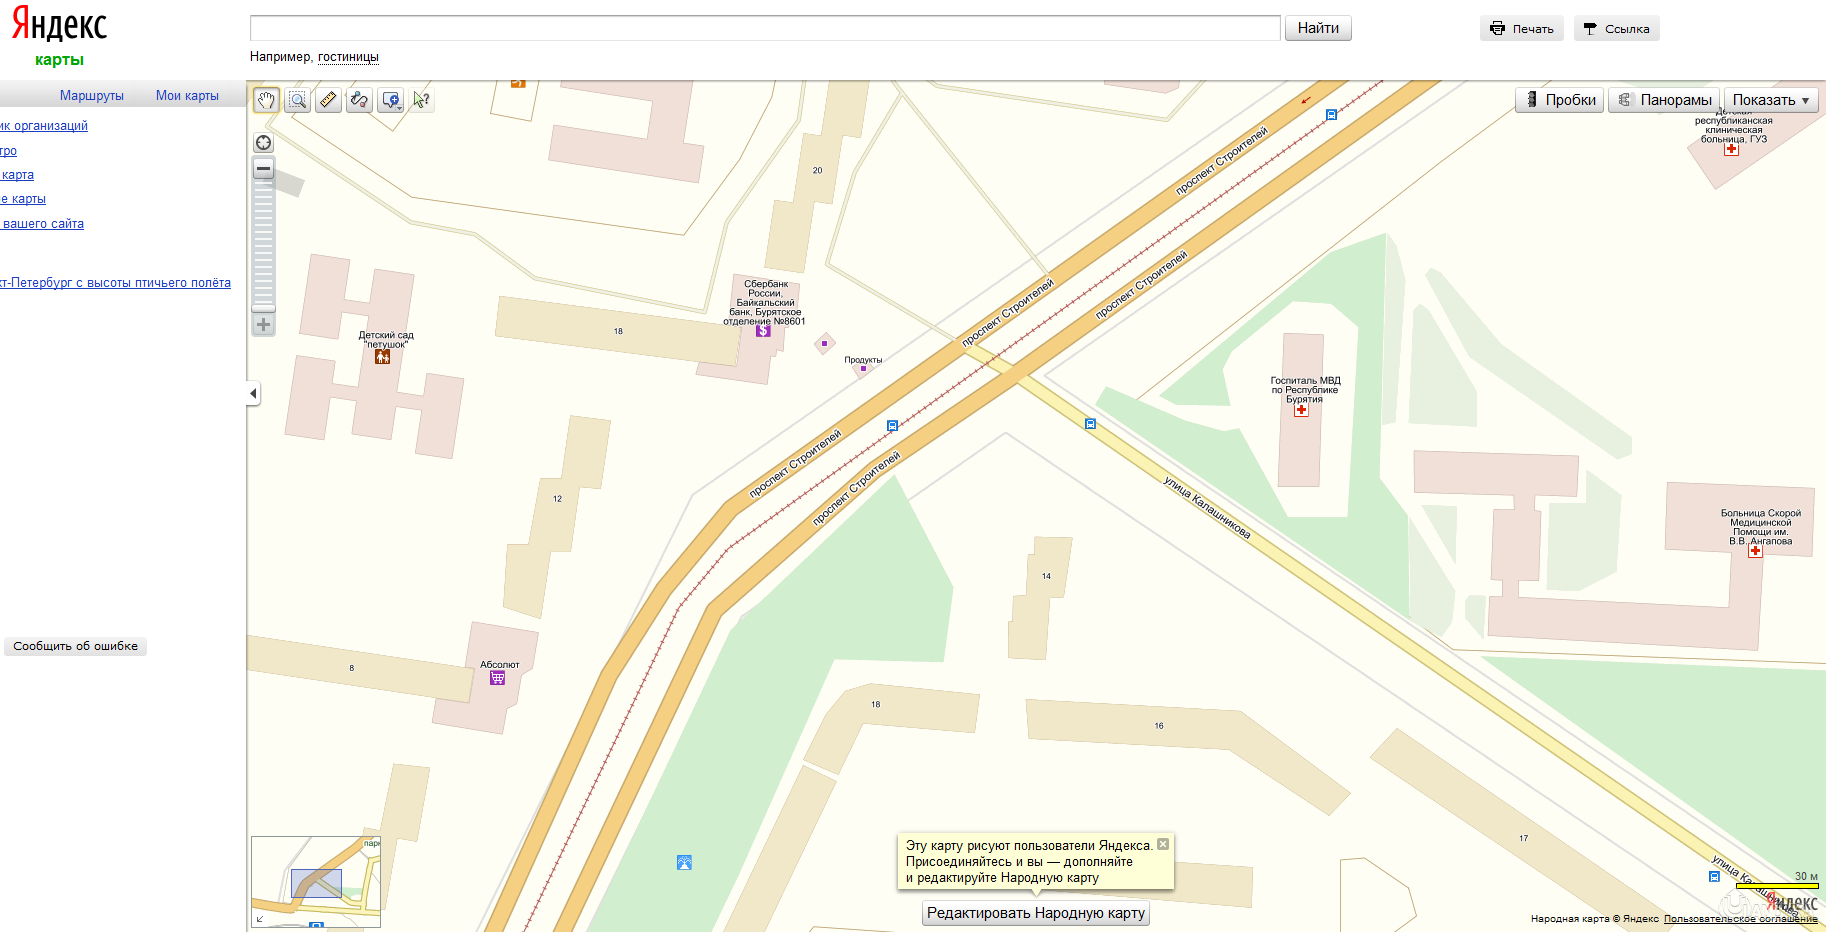This screenshot has width=1826, height=932.
Task: Click building number 17 on the map
Action: click(1523, 838)
